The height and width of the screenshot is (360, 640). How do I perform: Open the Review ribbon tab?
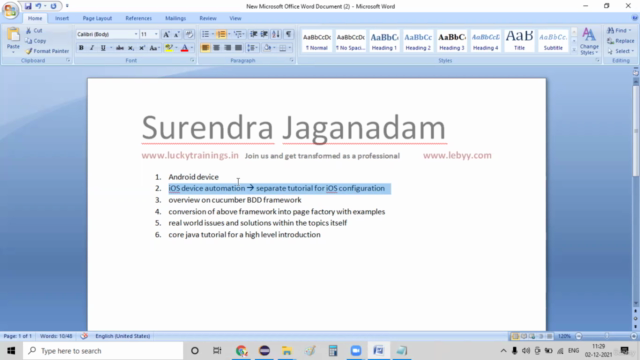pos(208,18)
